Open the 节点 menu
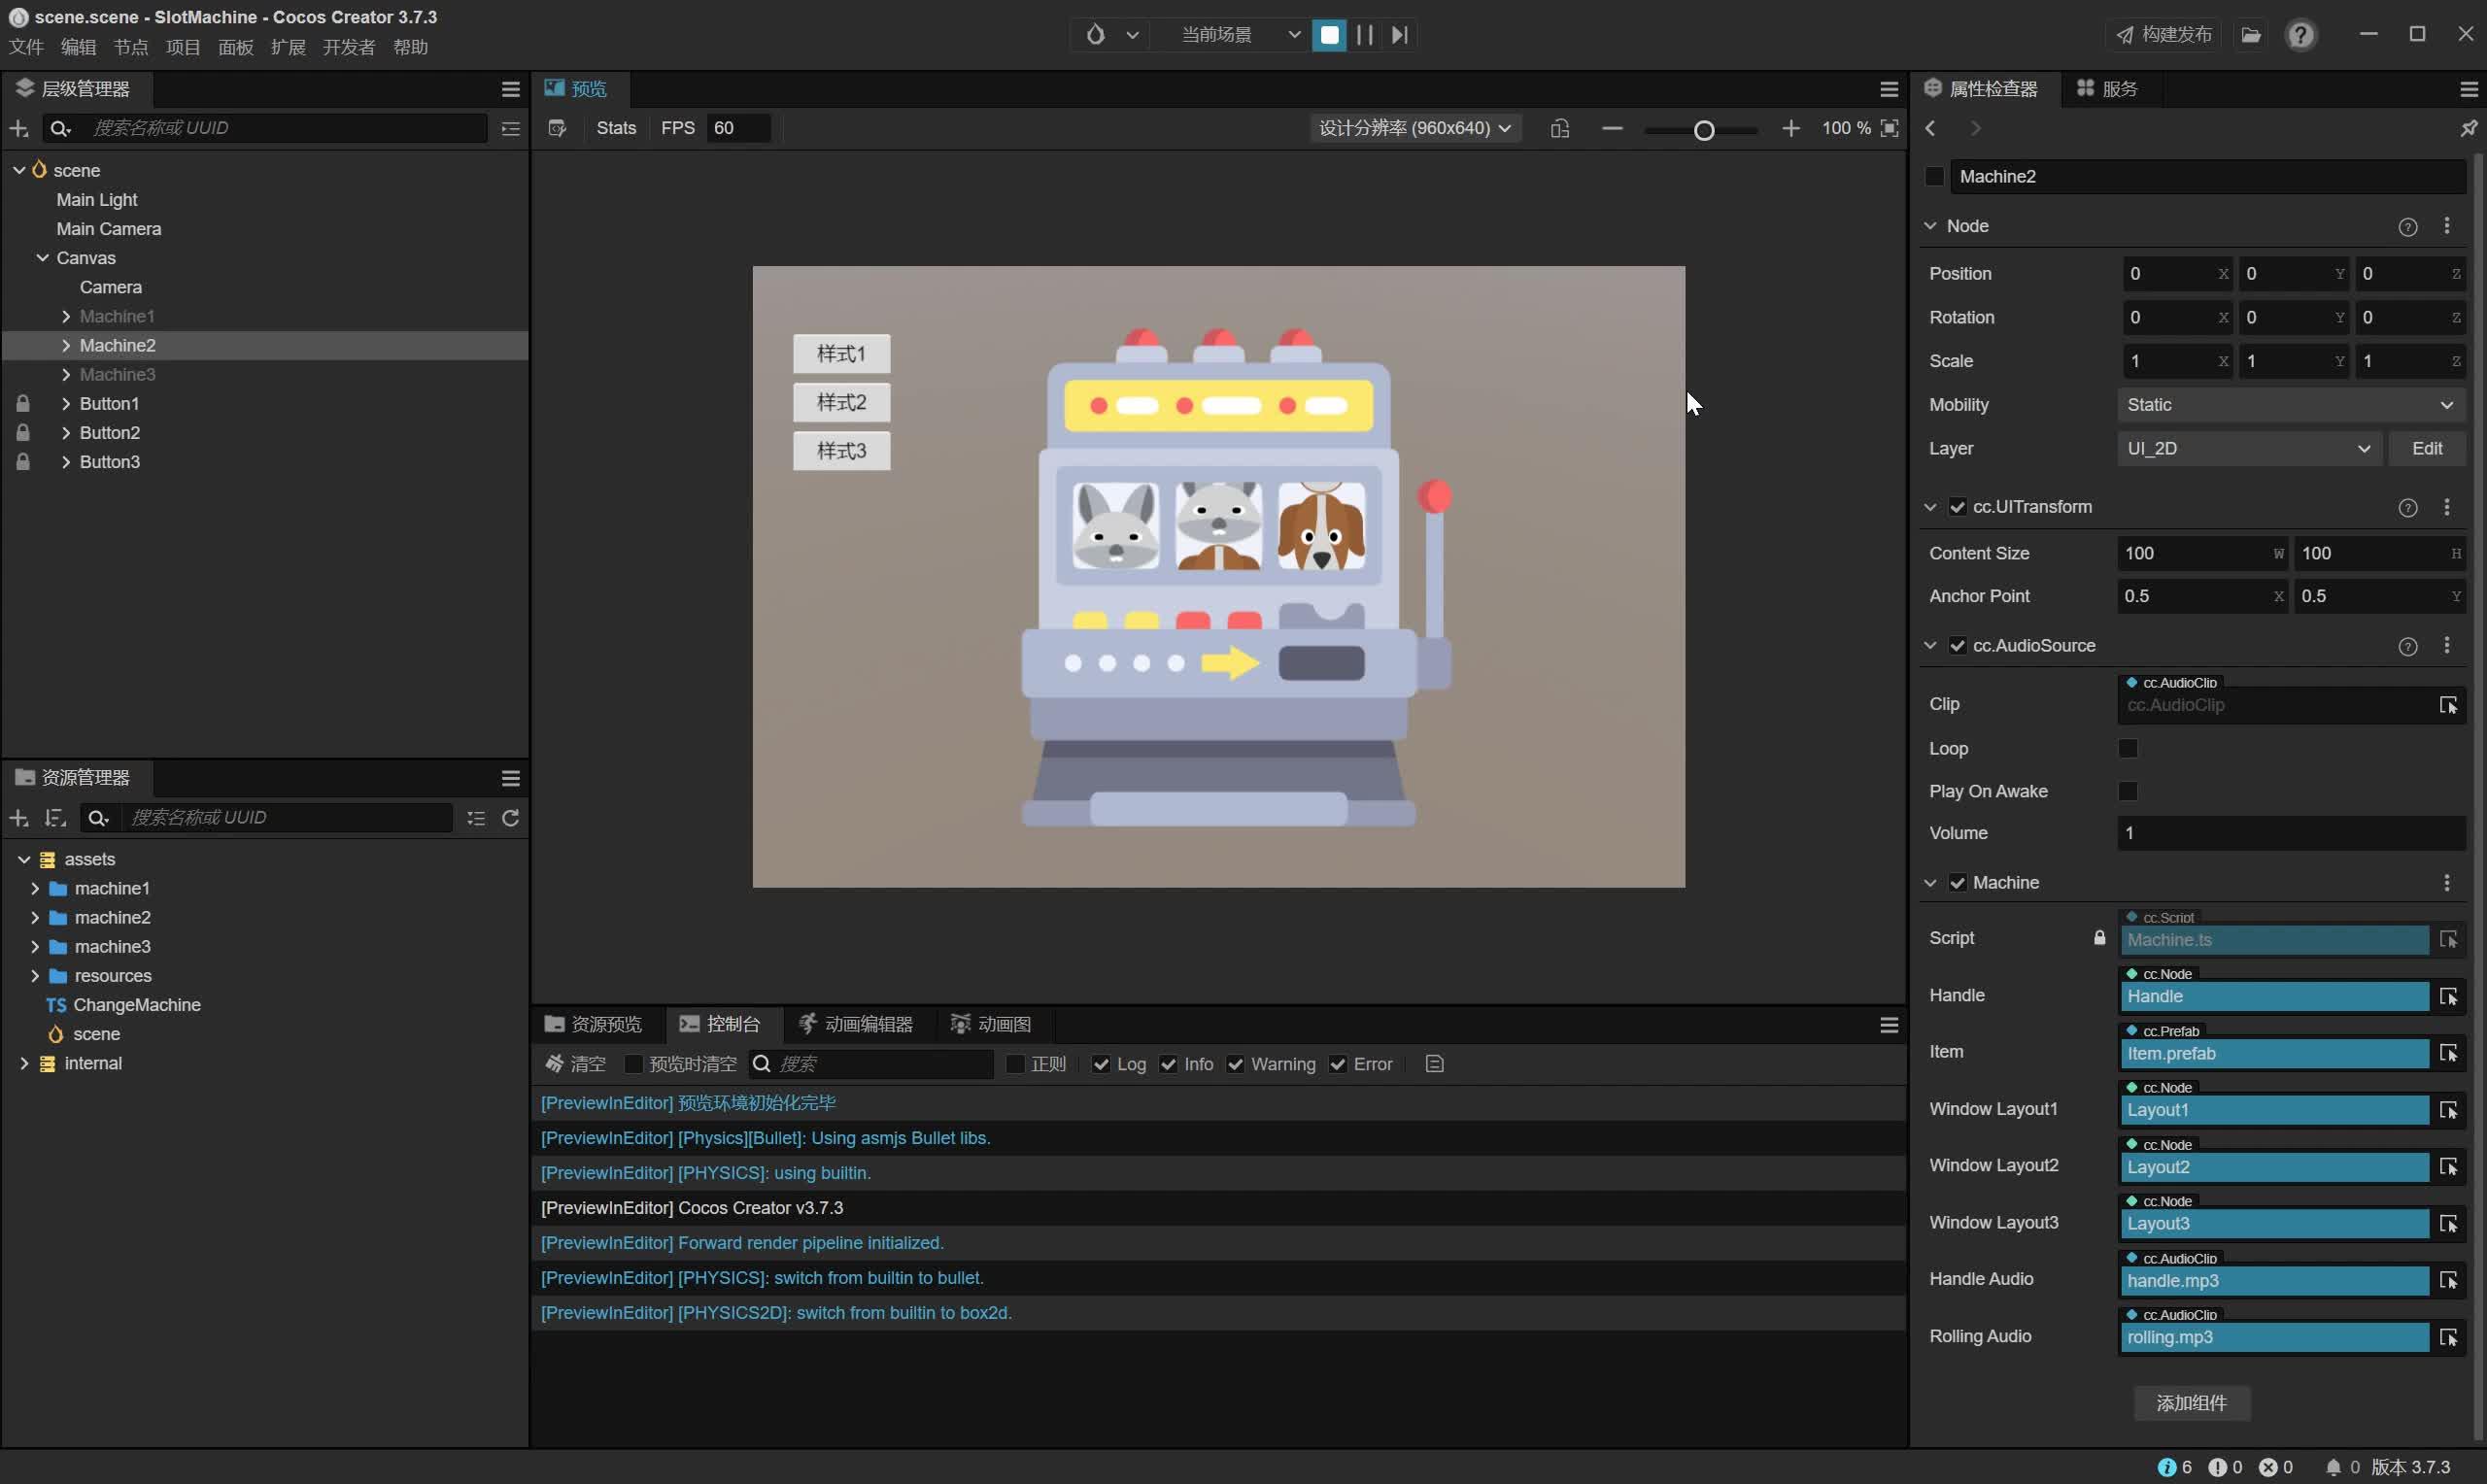The image size is (2487, 1484). (x=130, y=47)
